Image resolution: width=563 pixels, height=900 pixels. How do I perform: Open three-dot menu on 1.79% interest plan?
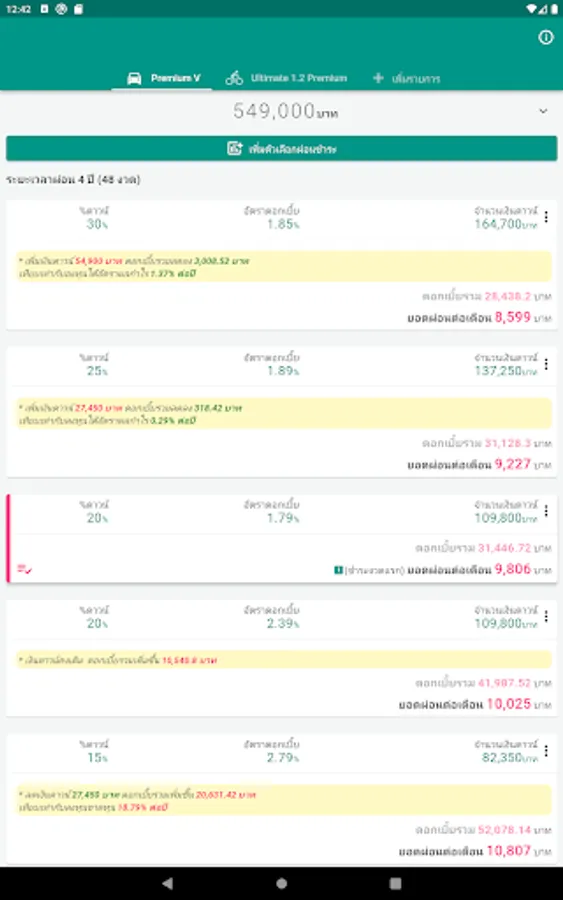pos(546,511)
